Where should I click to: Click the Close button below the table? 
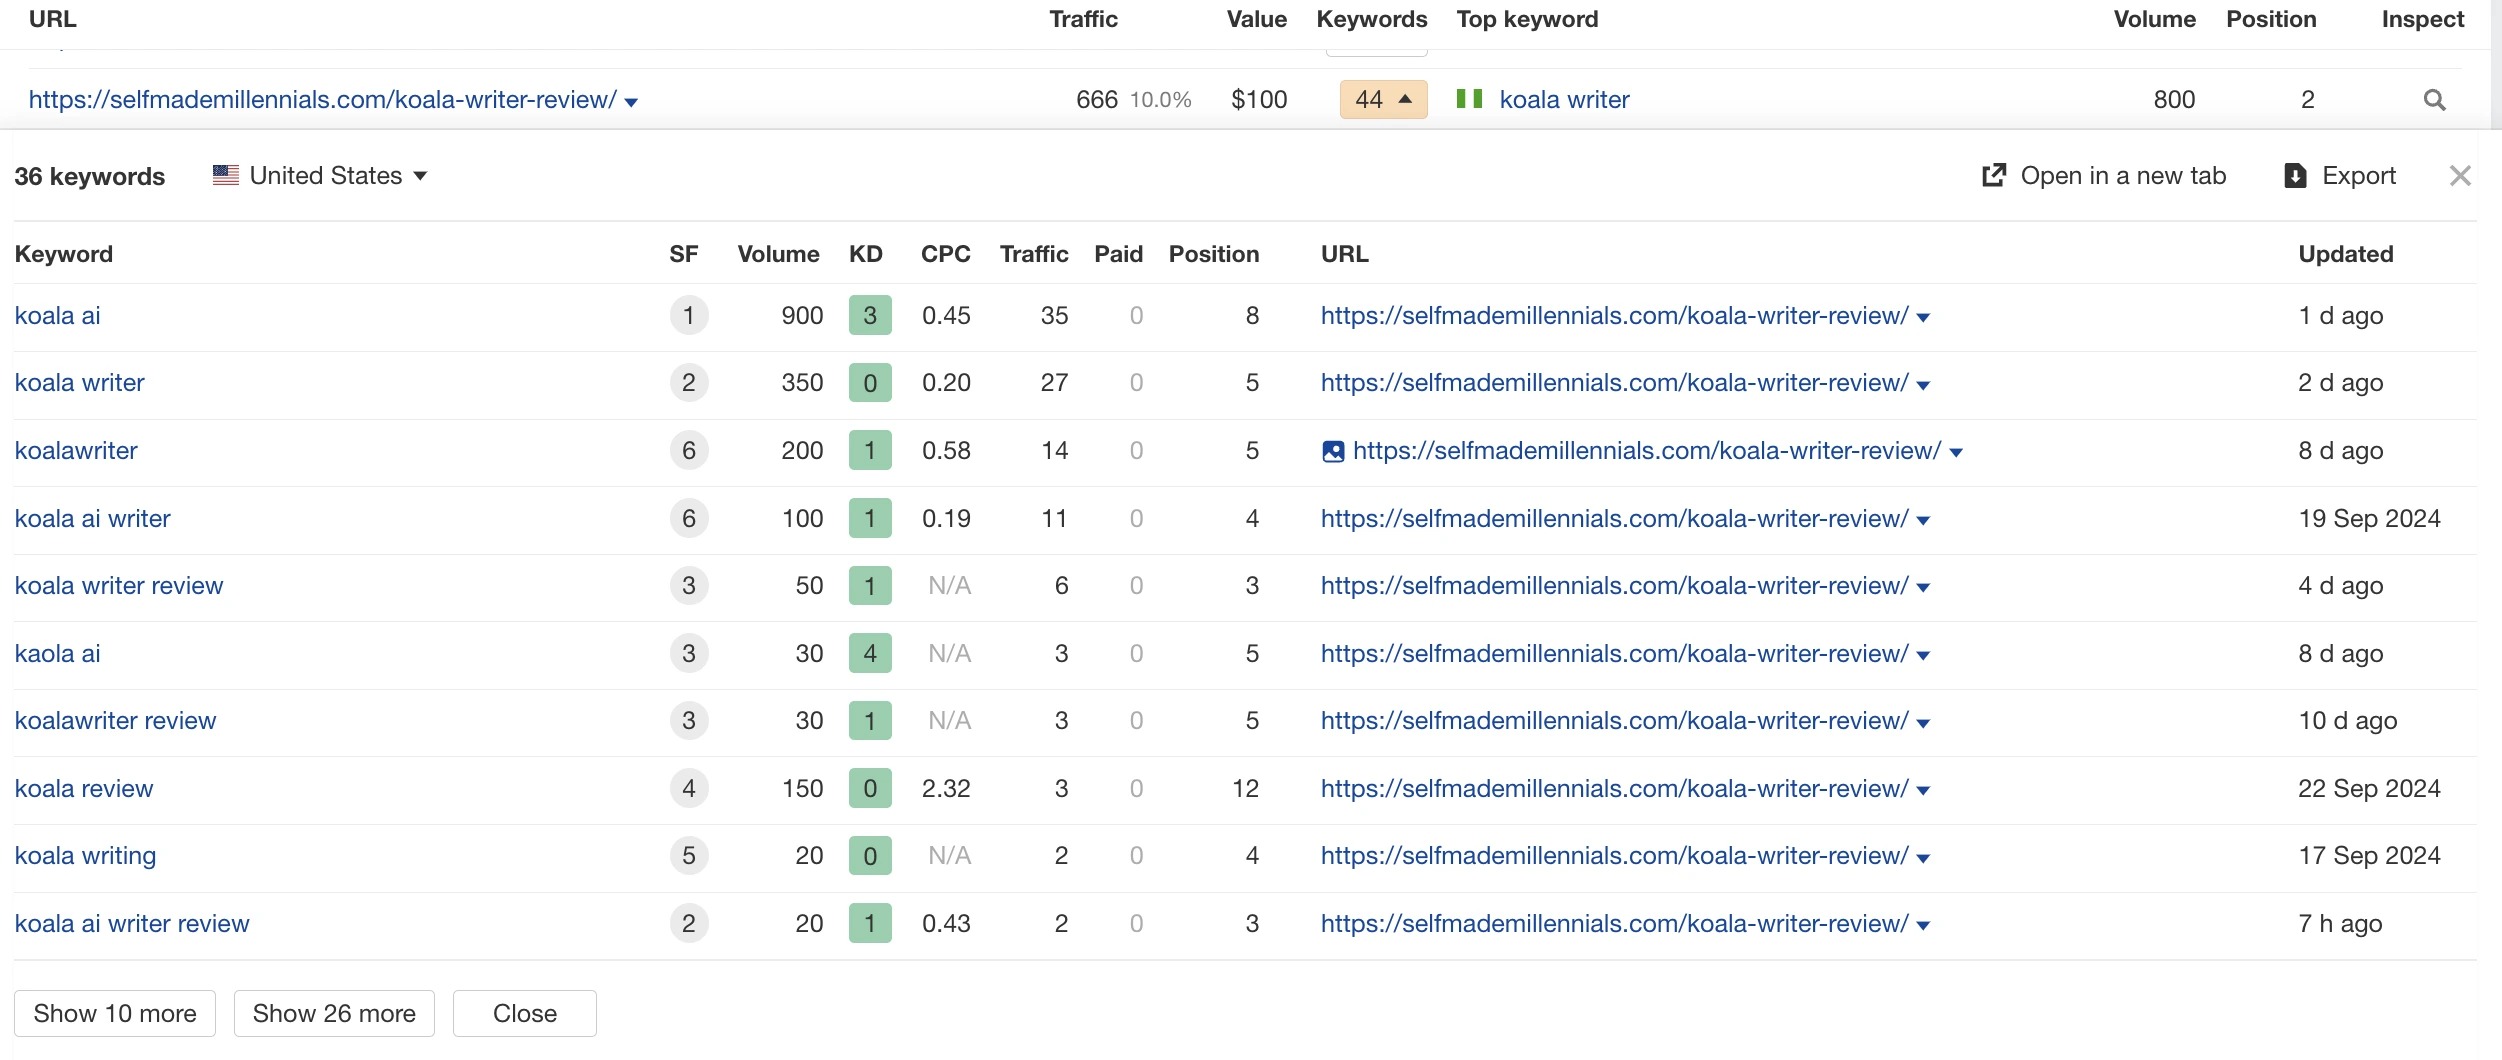coord(525,1014)
